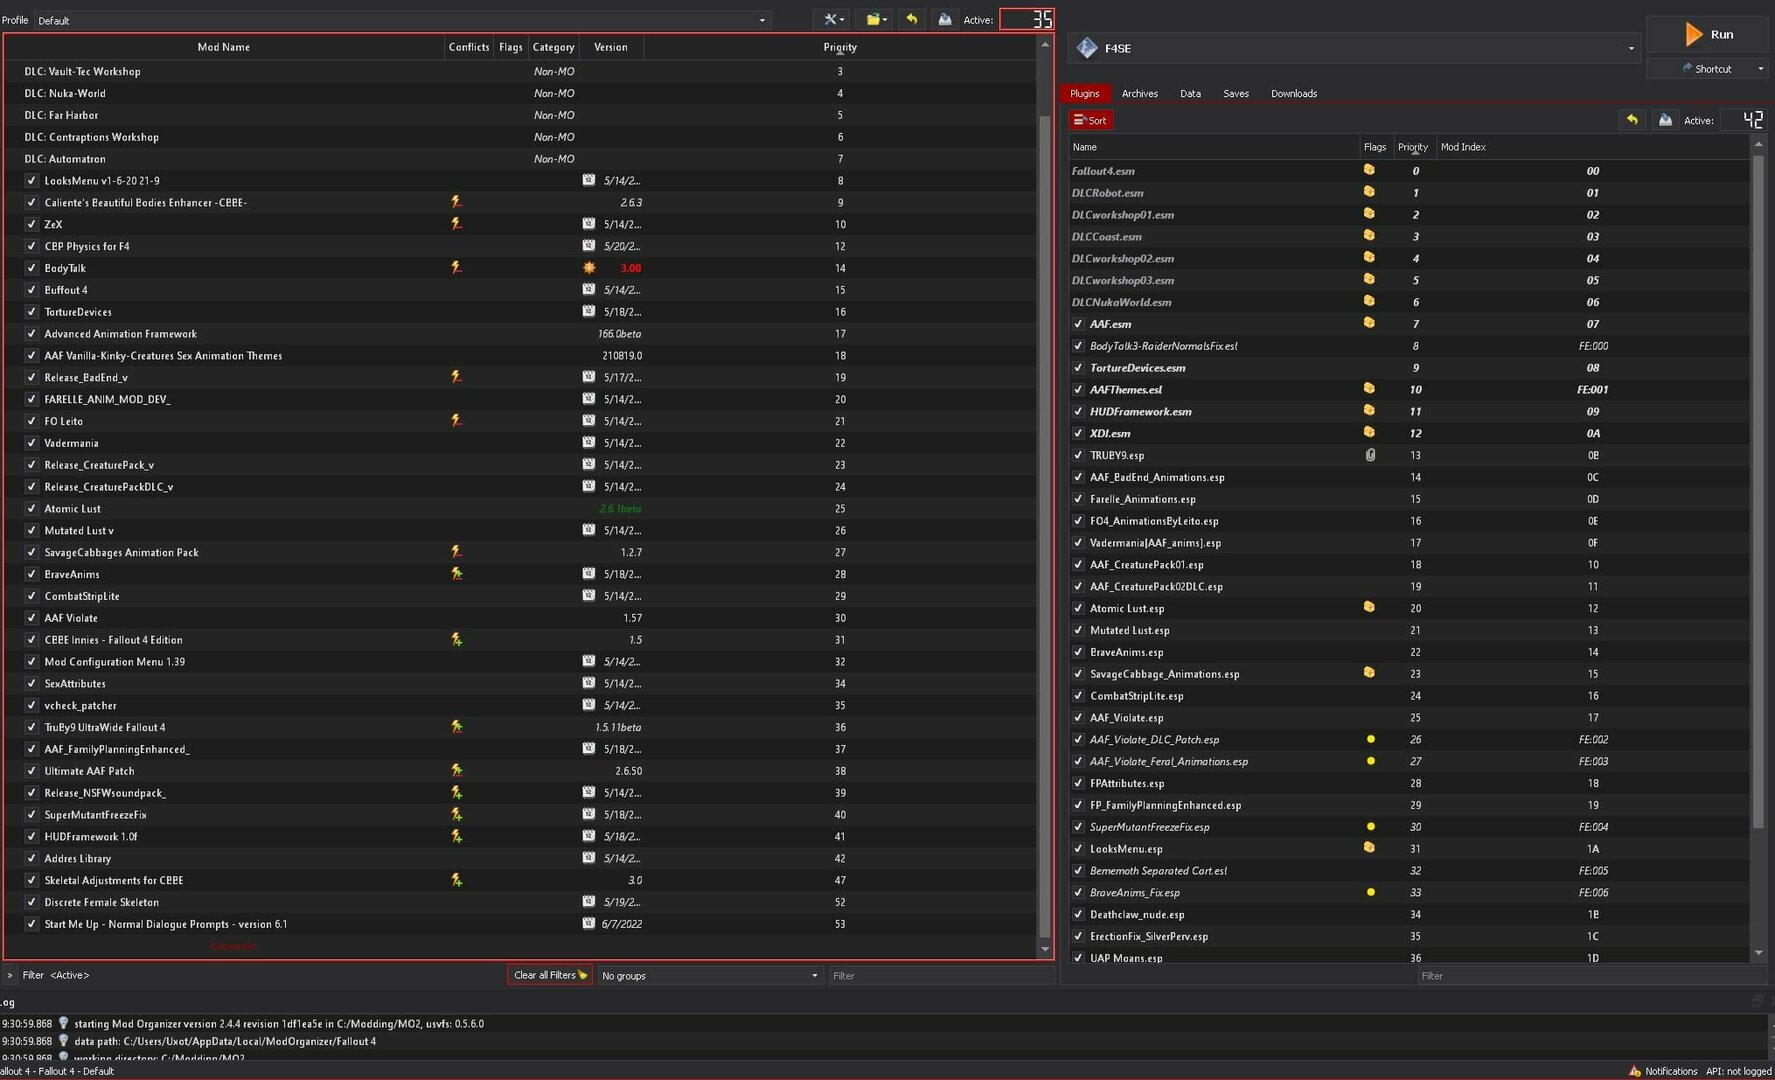
Task: Create mod list backup icon beside Active counter
Action: click(x=944, y=20)
